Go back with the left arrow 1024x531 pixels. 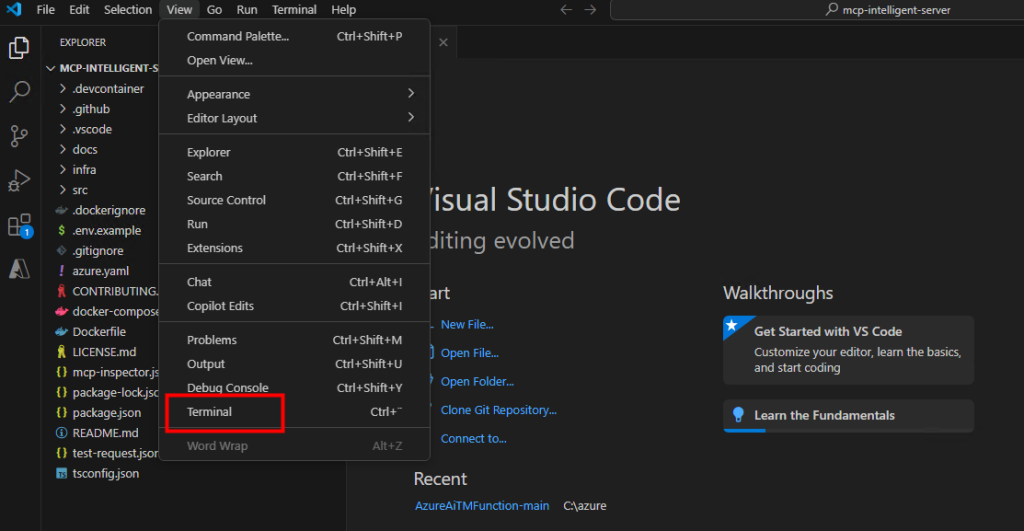[566, 10]
